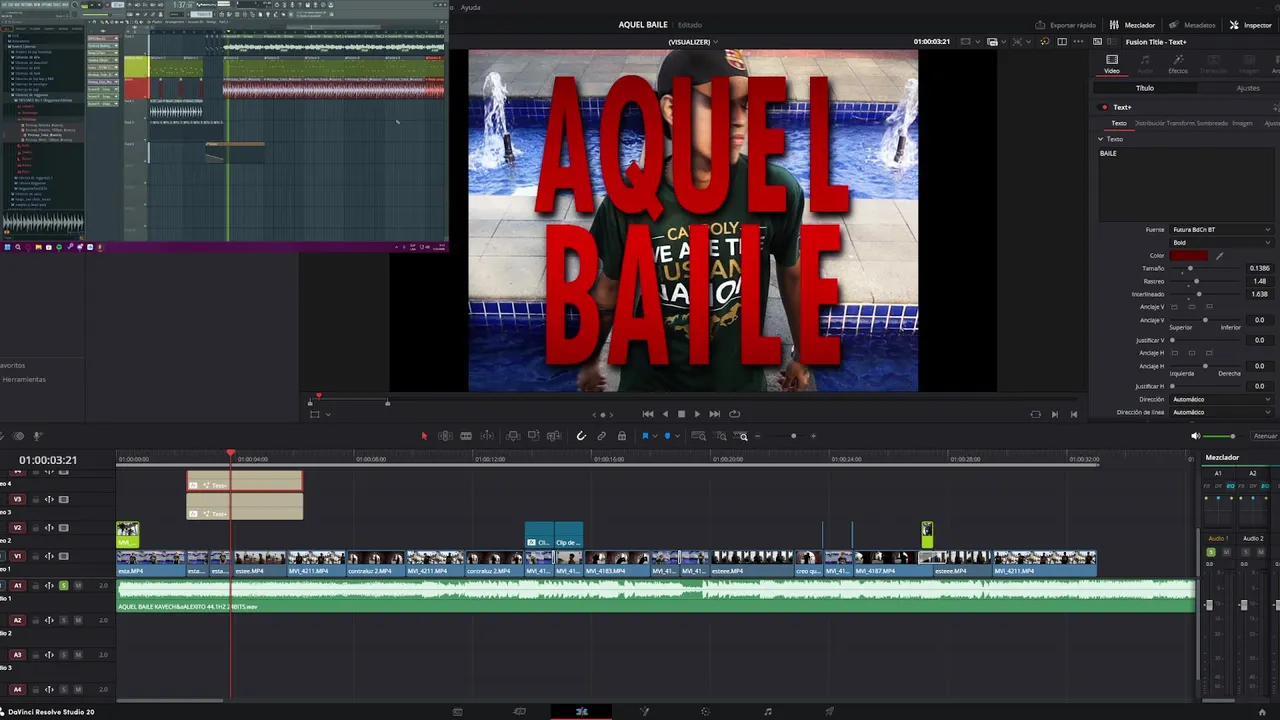Open the marker color dropdown arrow

677,436
